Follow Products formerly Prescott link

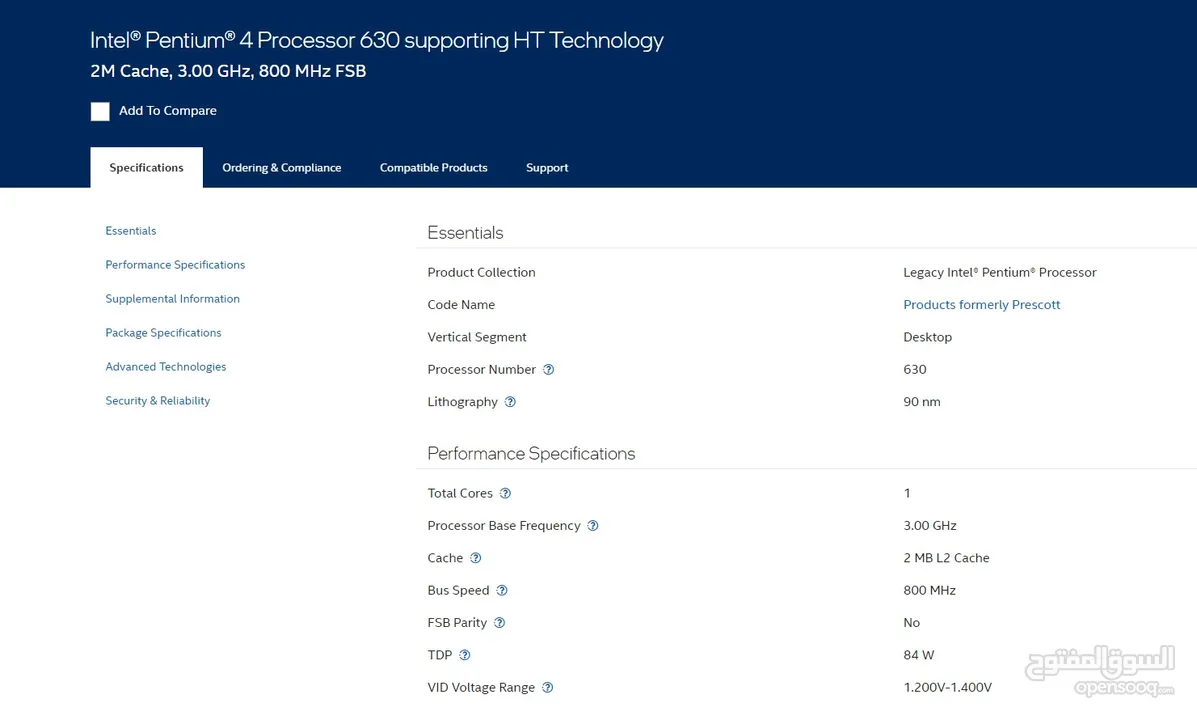pyautogui.click(x=982, y=305)
